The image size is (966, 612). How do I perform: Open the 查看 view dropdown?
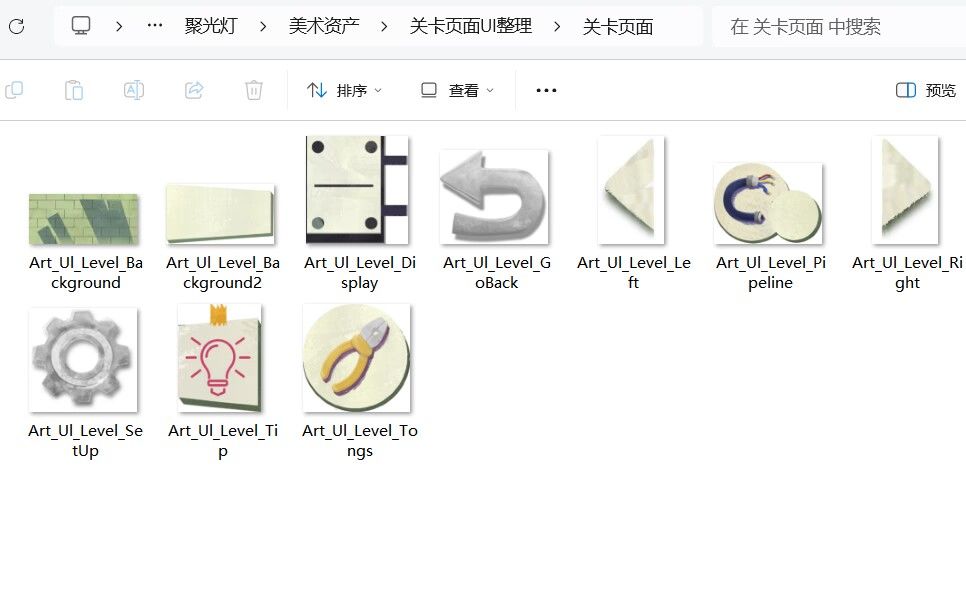tap(457, 91)
